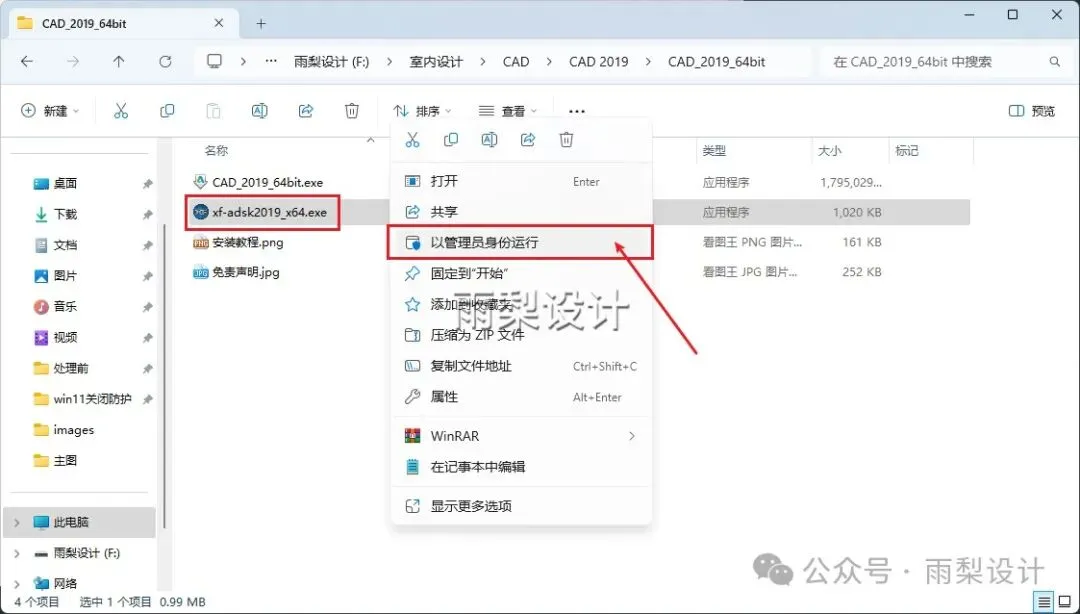Choose 属性 in the context menu
Screen dimensions: 1080x614
521,397
